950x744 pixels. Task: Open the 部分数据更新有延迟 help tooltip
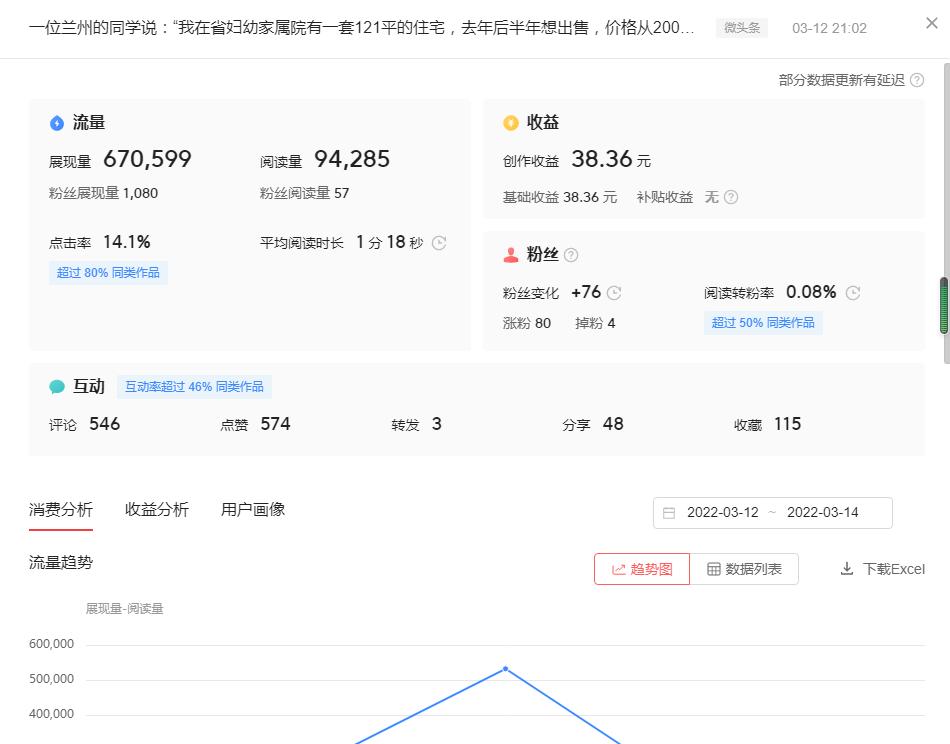(x=917, y=79)
